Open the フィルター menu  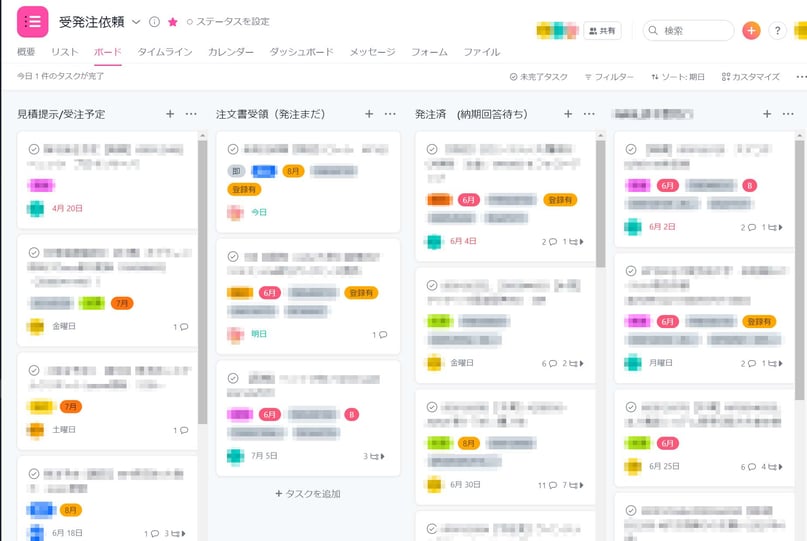(609, 77)
